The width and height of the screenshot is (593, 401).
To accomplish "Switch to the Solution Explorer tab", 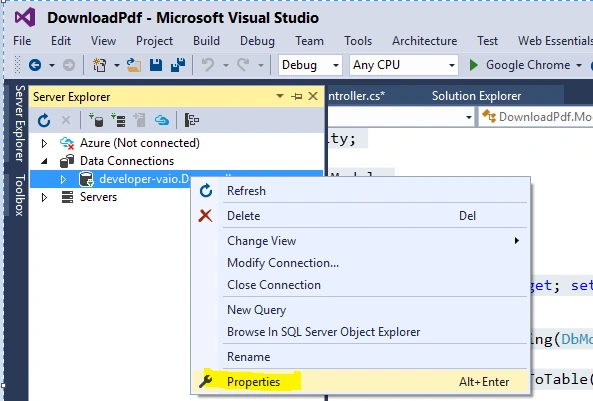I will [x=477, y=96].
